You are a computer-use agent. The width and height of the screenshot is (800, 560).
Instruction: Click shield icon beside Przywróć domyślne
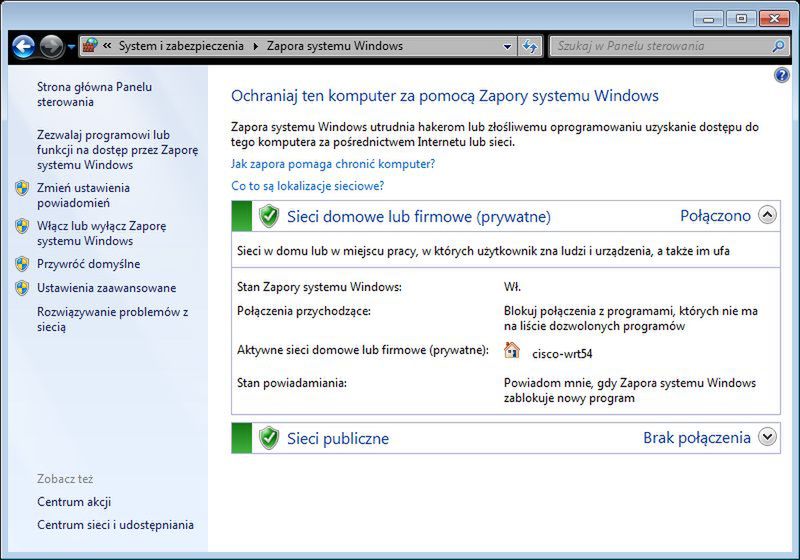pyautogui.click(x=22, y=264)
